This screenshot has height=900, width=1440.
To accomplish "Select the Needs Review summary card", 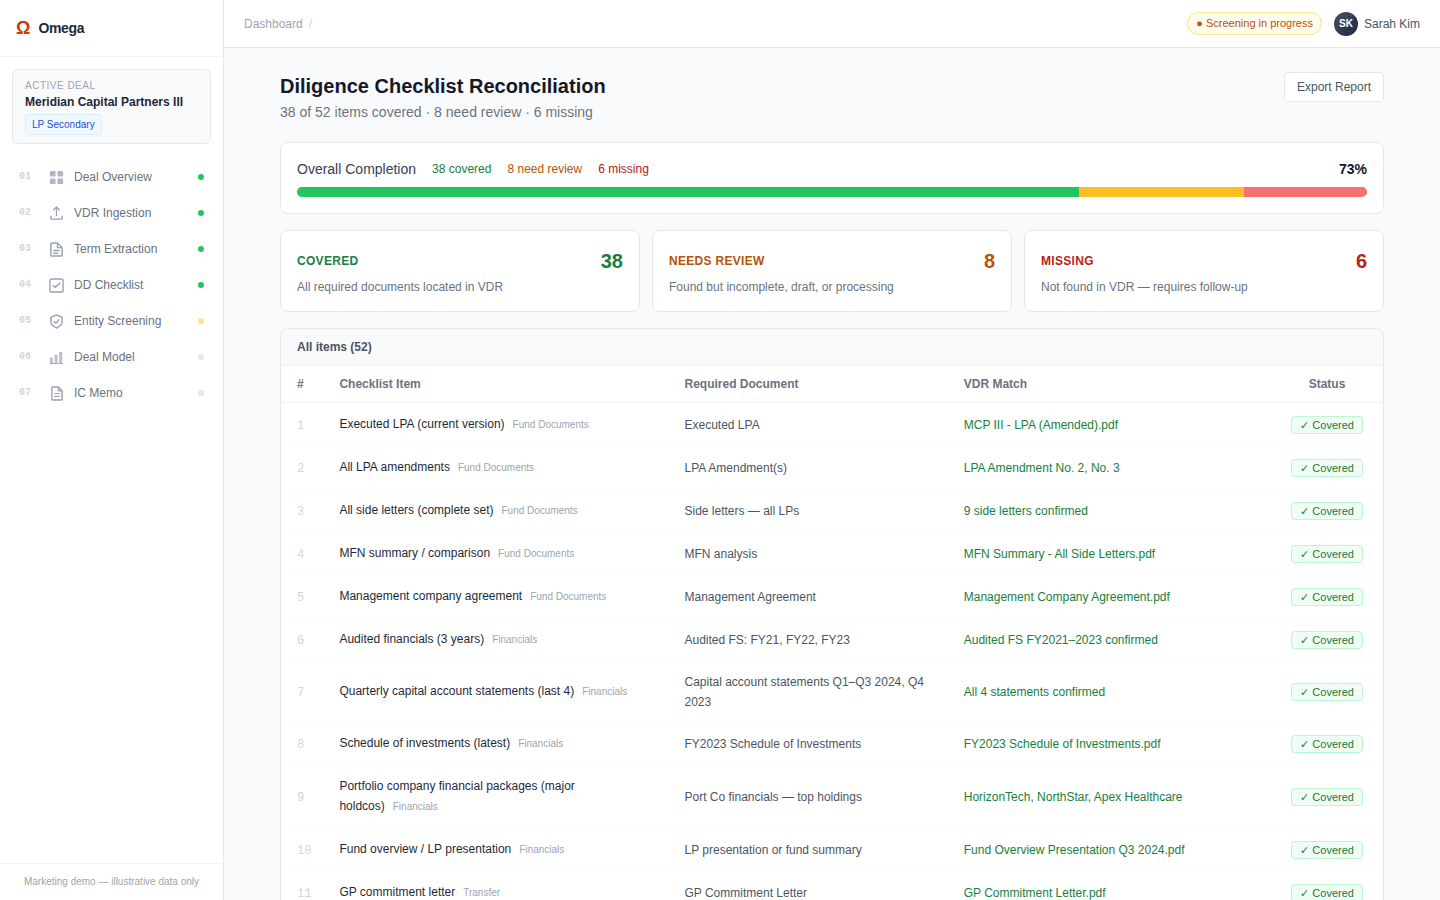I will click(831, 272).
